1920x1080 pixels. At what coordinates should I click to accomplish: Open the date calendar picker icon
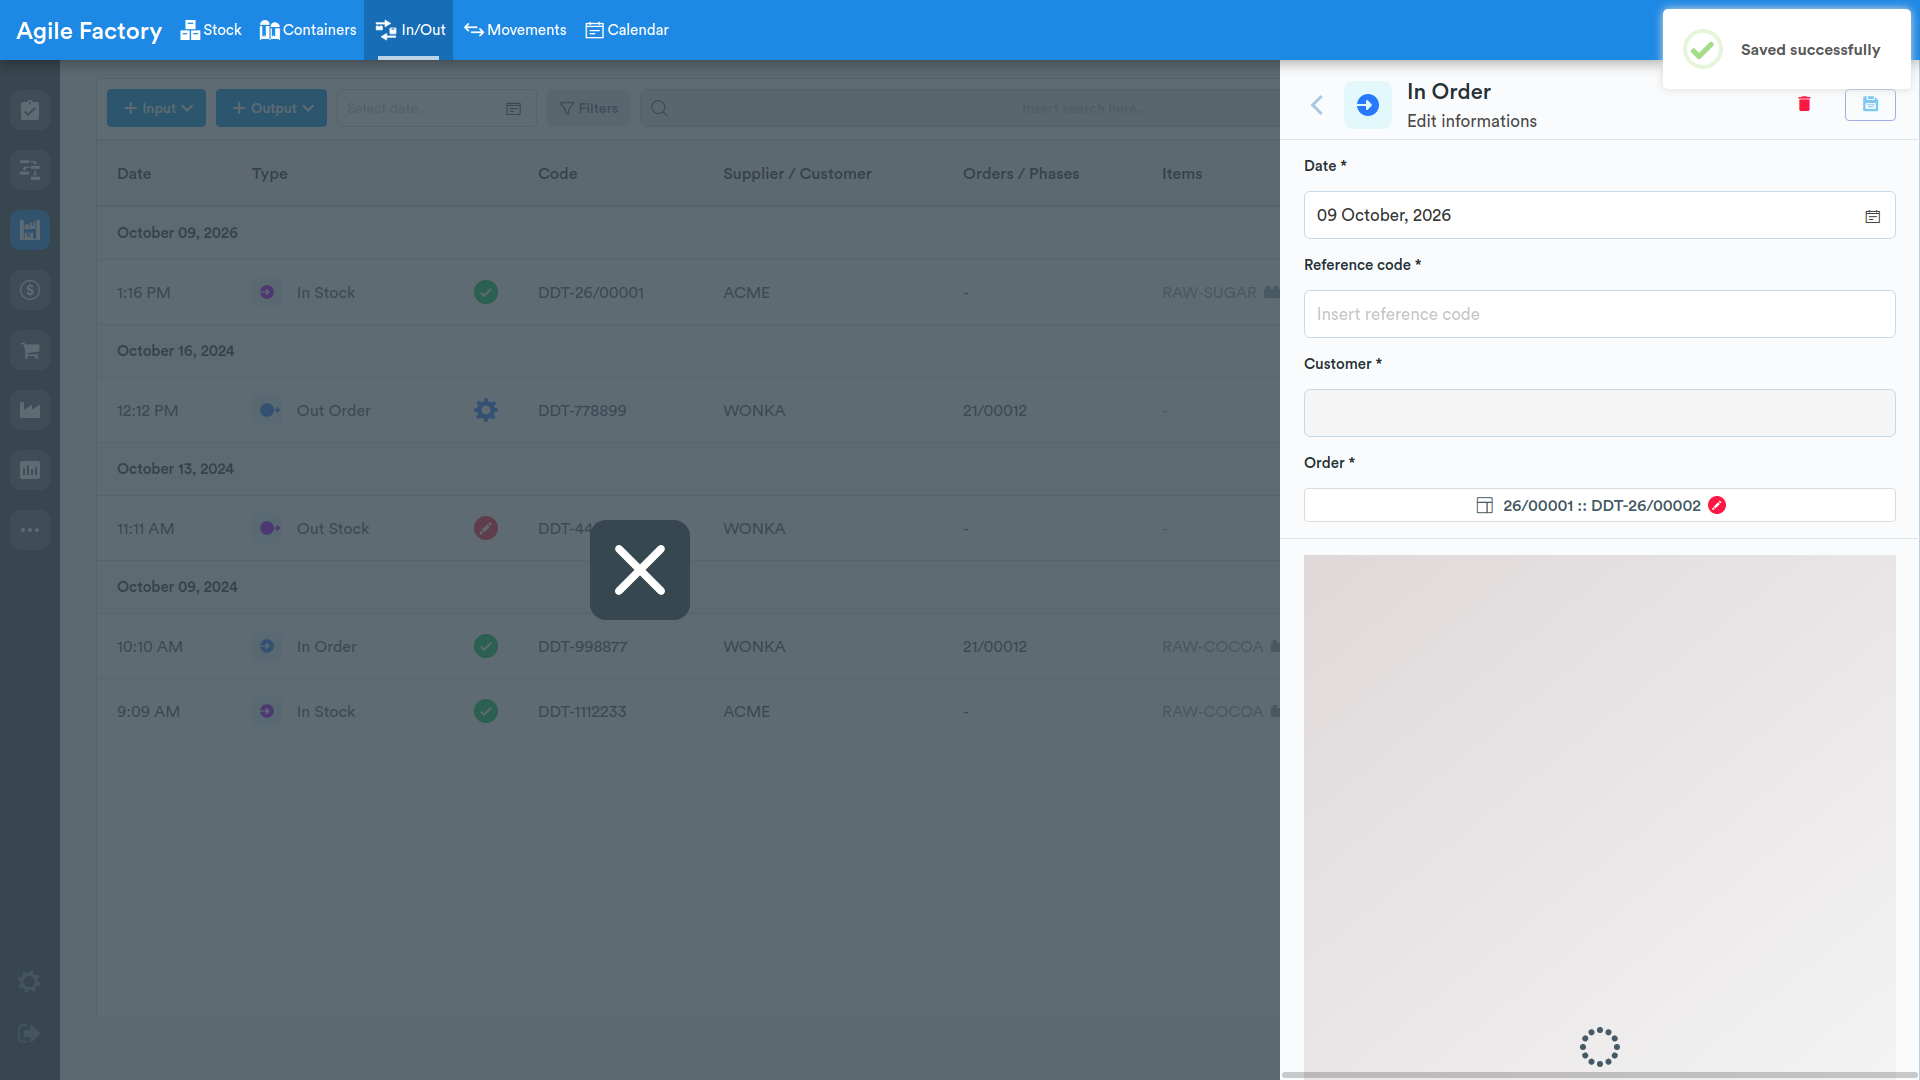coord(1872,216)
